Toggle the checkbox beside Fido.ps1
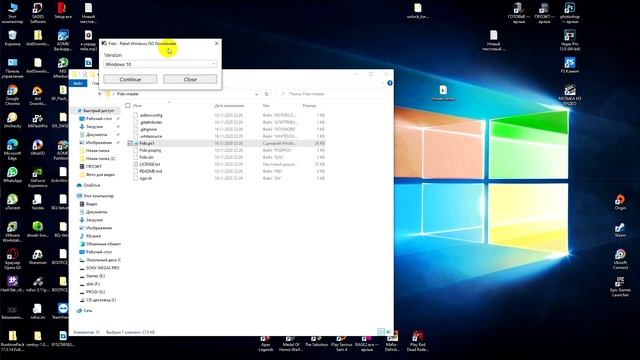This screenshot has width=640, height=360. (x=130, y=143)
